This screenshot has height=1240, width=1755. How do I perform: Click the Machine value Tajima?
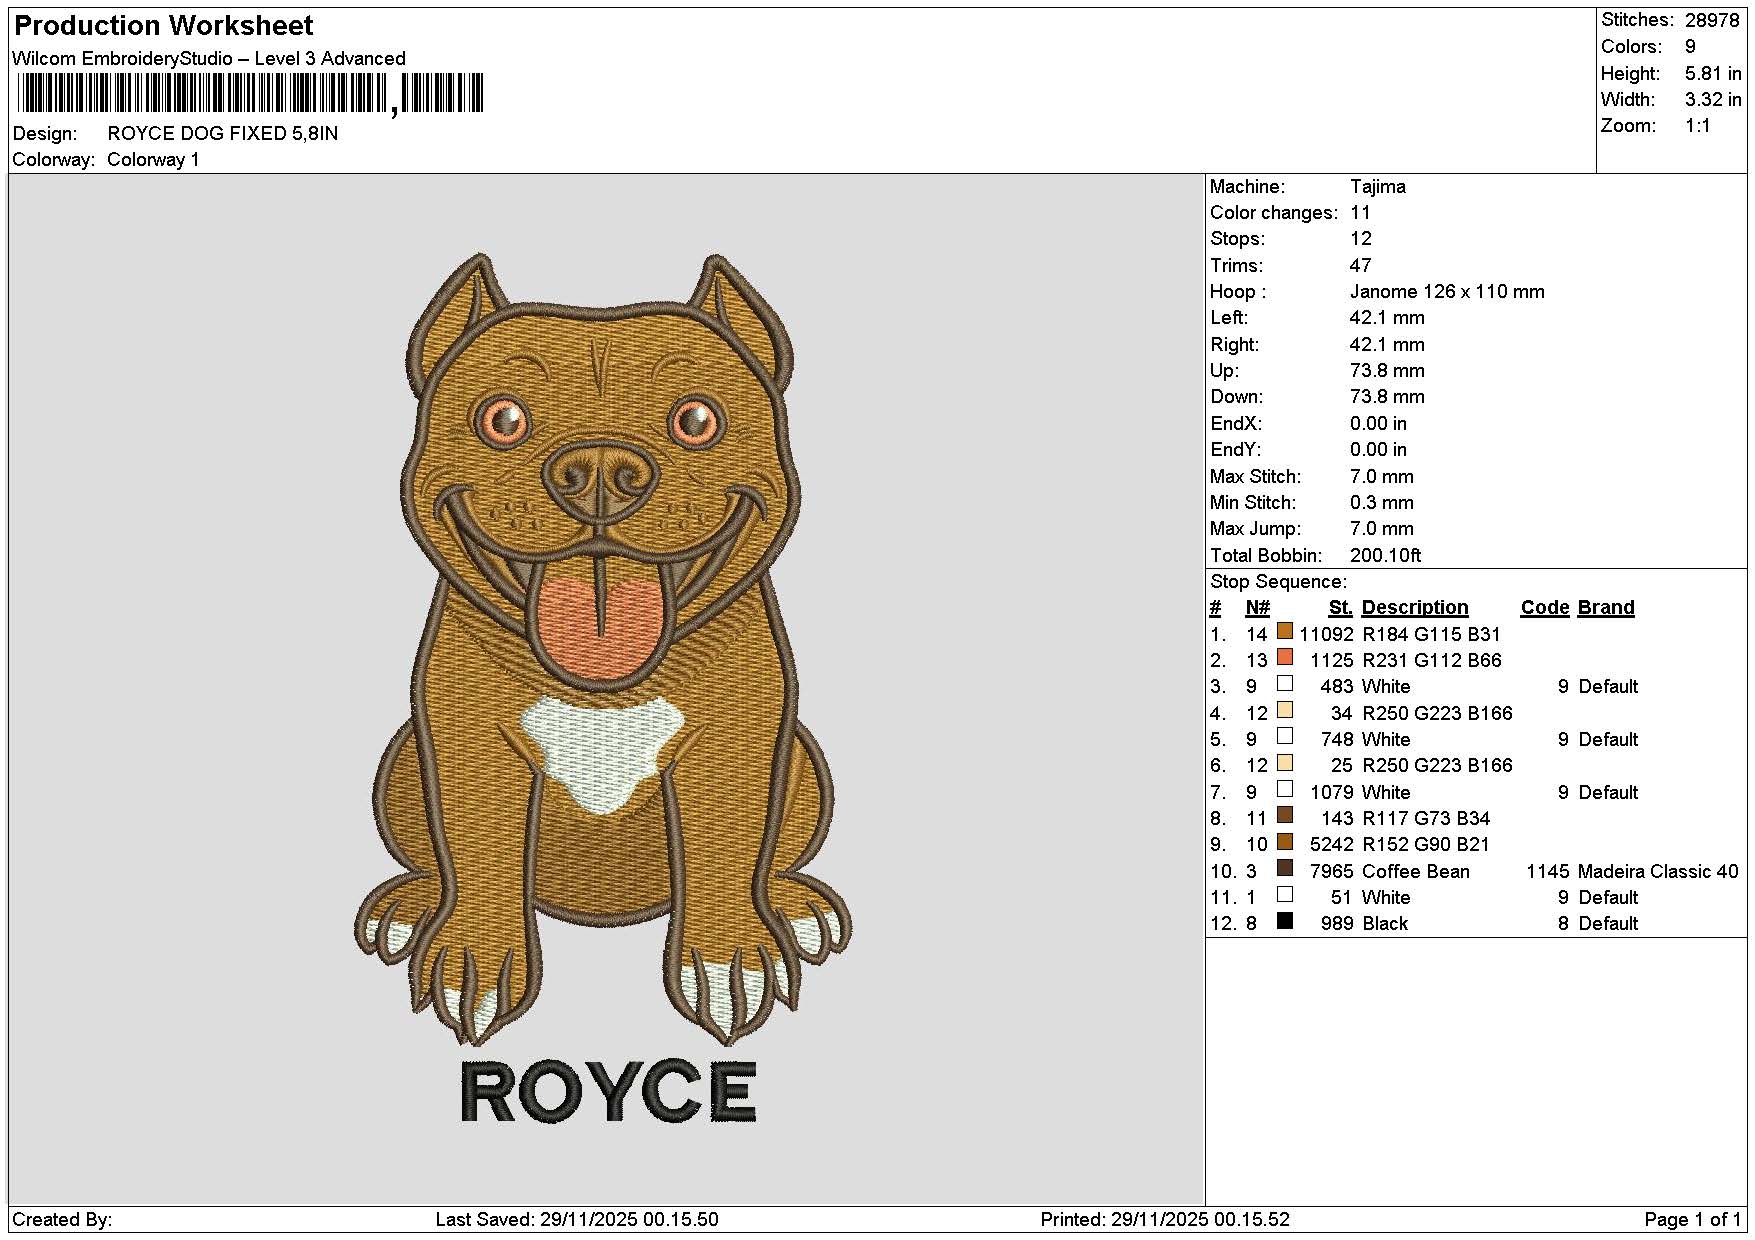pos(1378,187)
